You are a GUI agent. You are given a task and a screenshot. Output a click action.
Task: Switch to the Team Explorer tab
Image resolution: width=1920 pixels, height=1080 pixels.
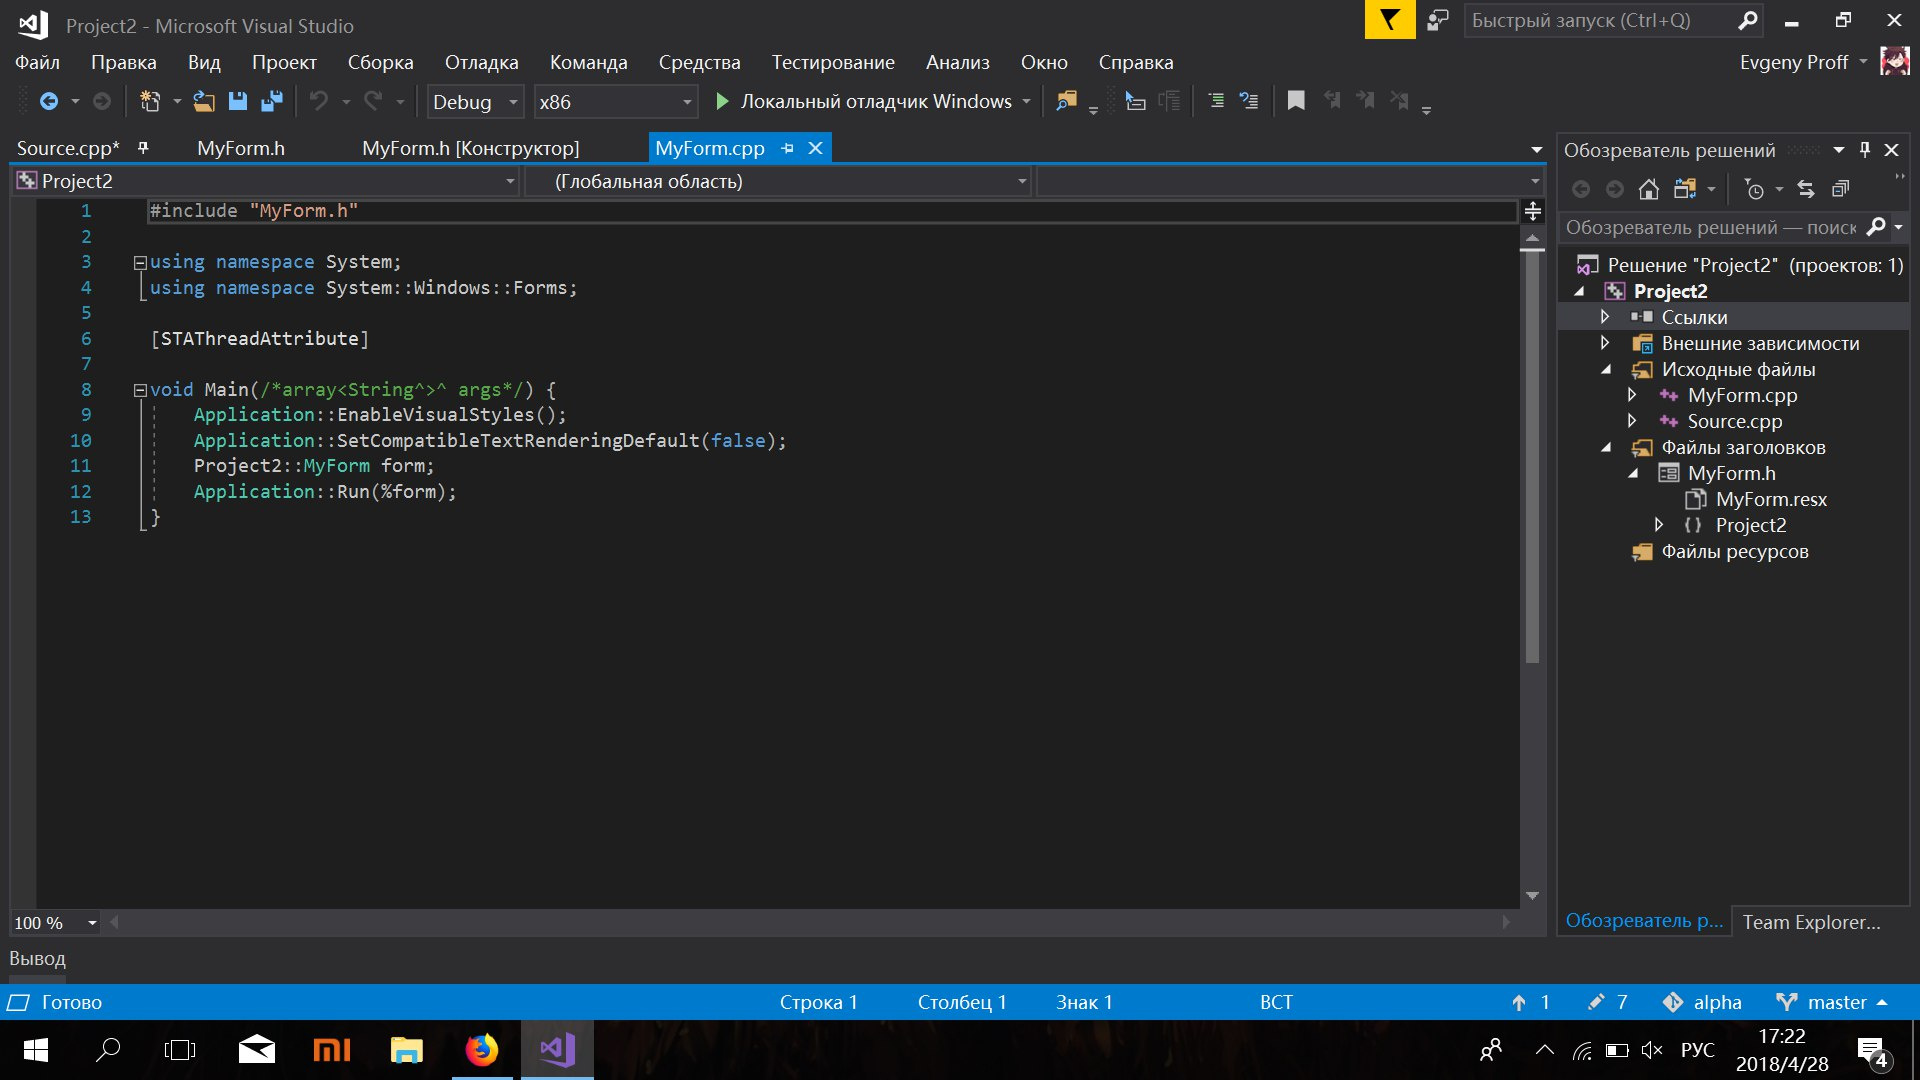tap(1811, 922)
